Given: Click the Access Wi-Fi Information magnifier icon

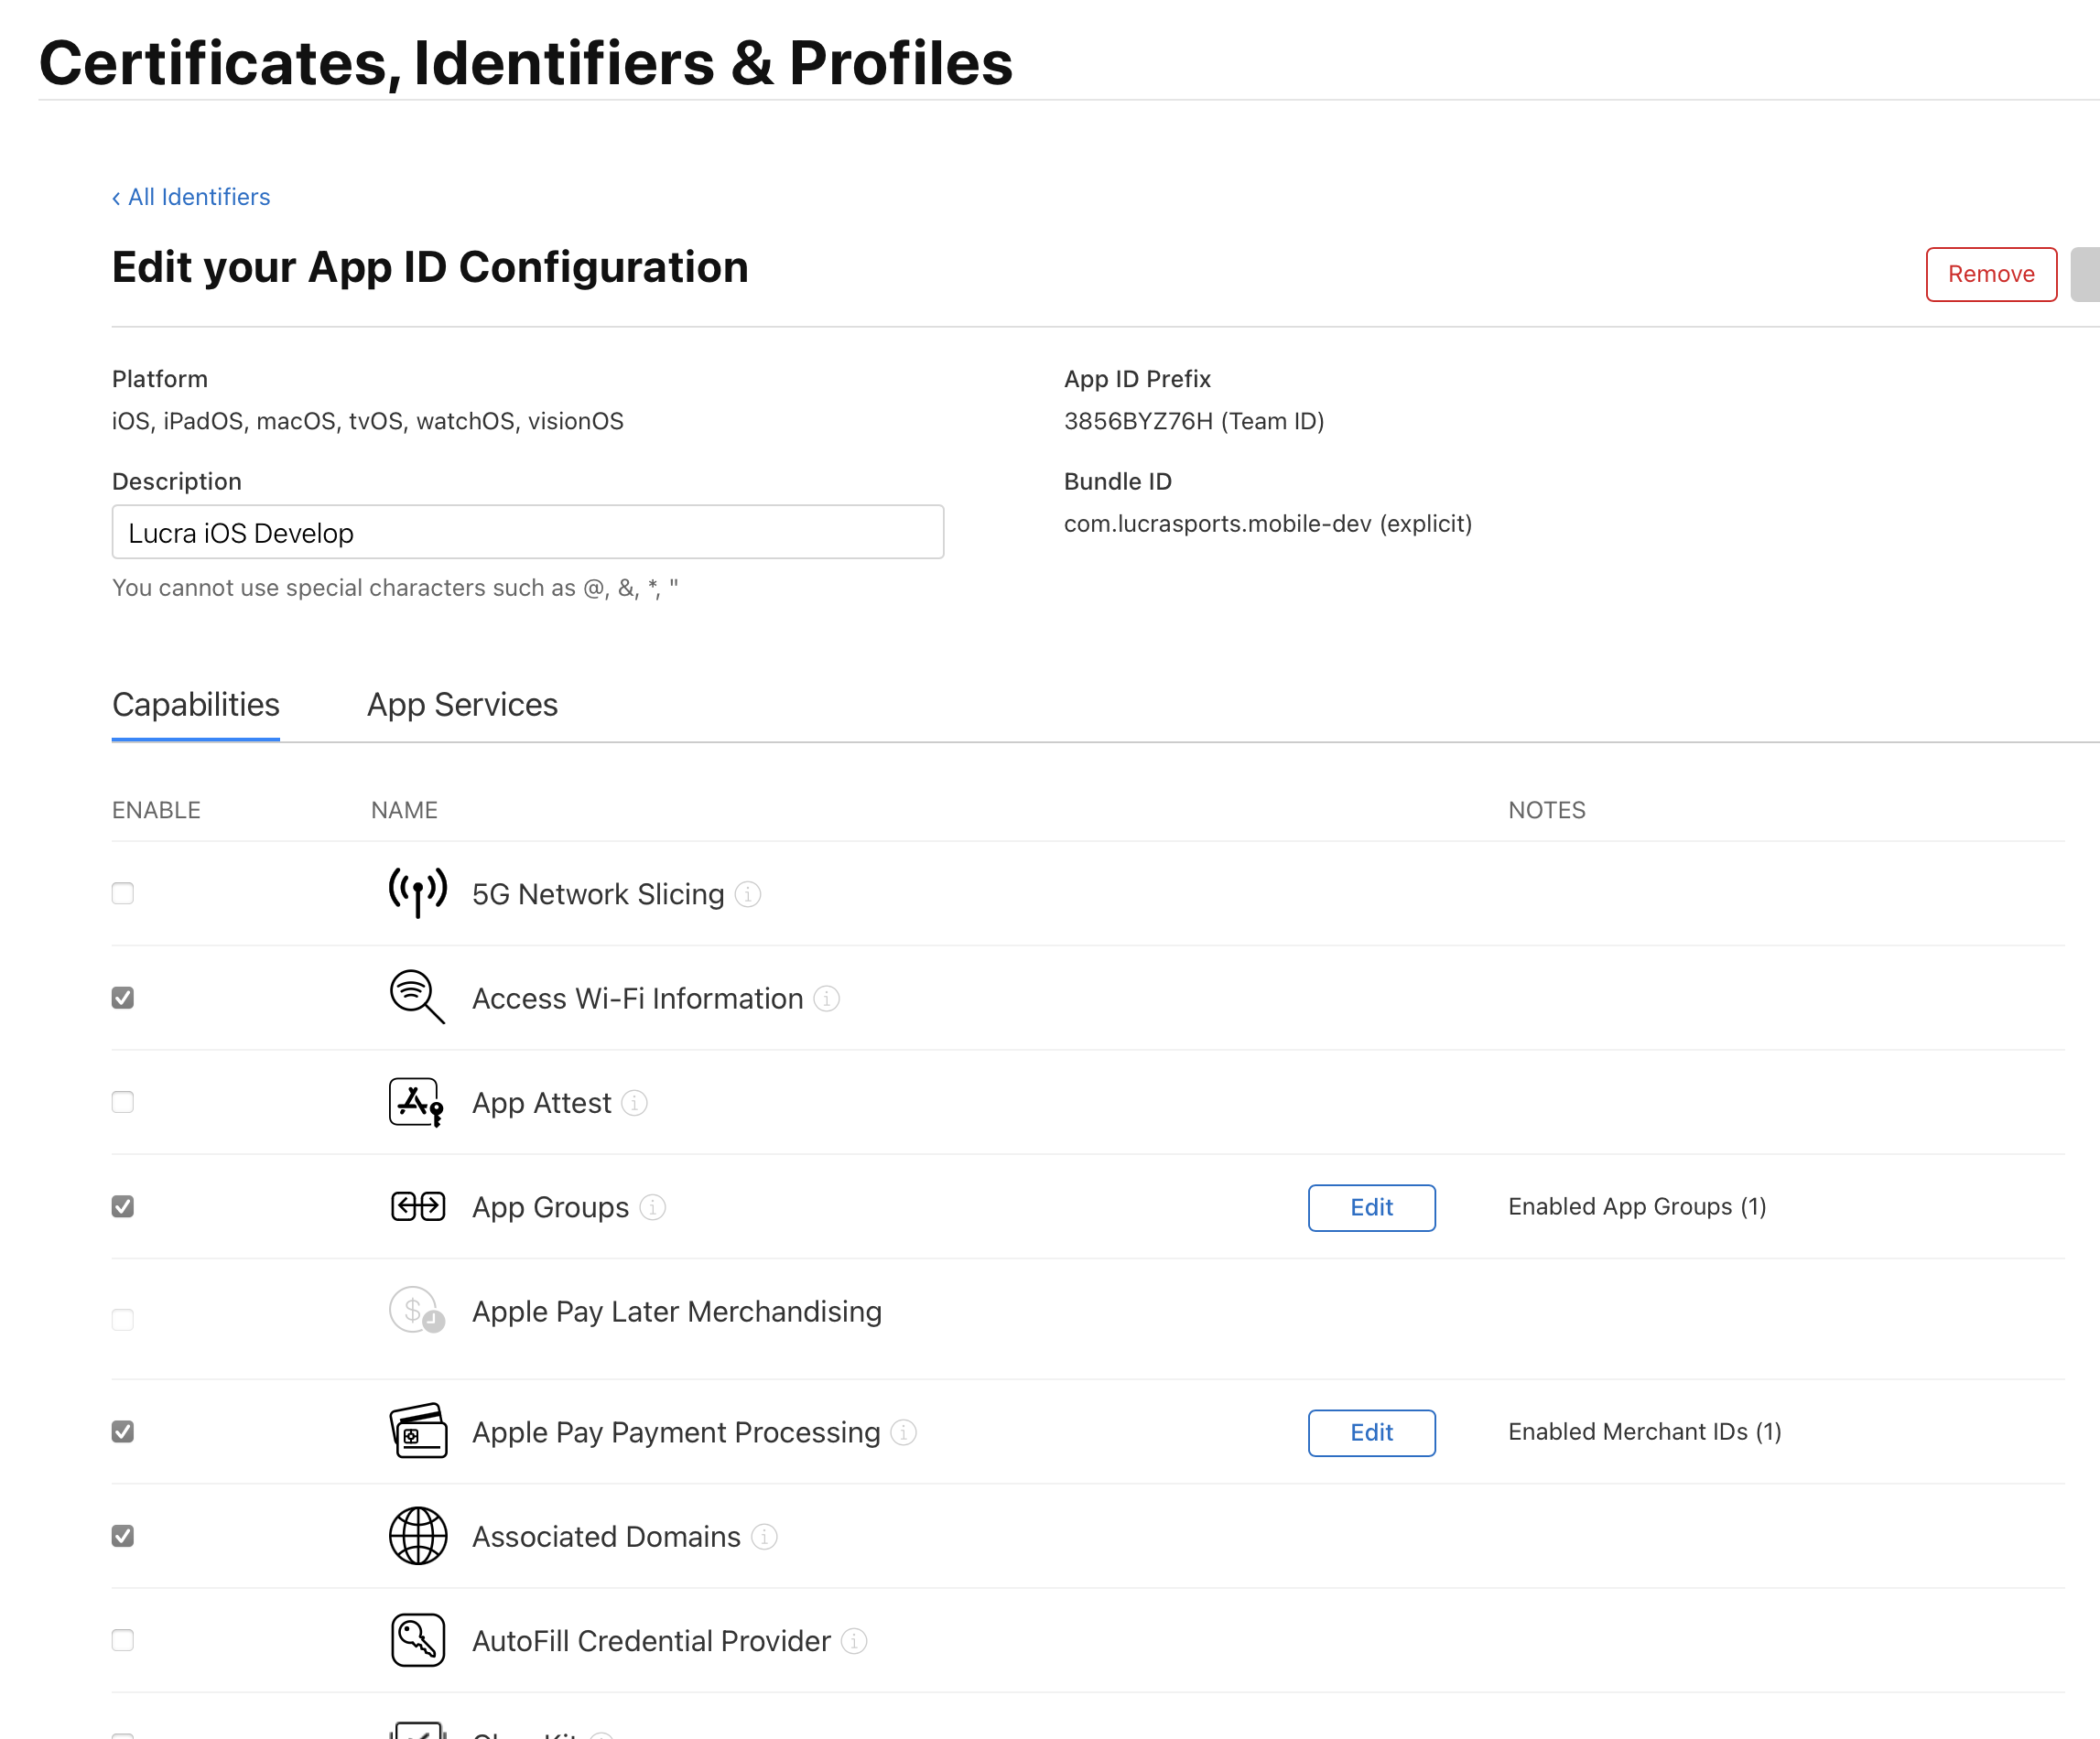Looking at the screenshot, I should [416, 996].
